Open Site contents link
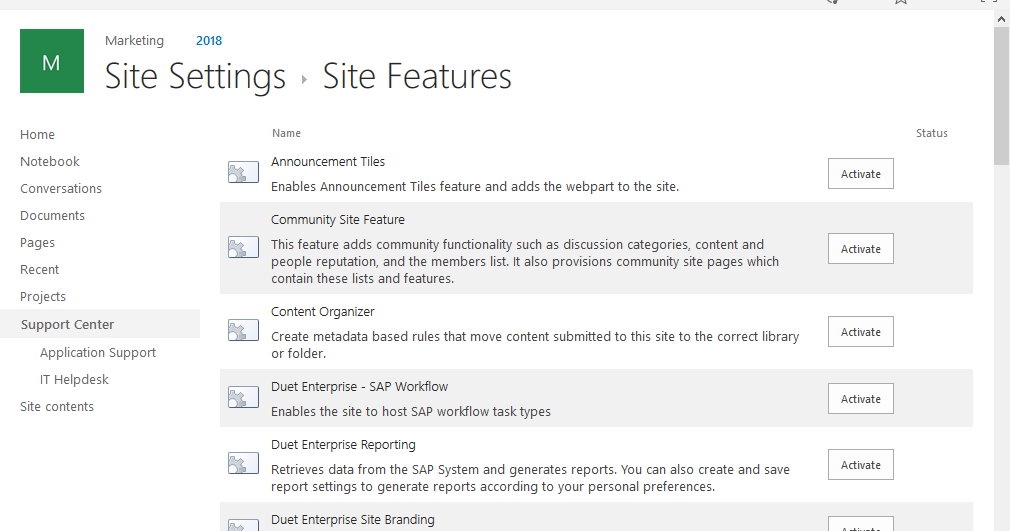The height and width of the screenshot is (531, 1010). tap(57, 406)
